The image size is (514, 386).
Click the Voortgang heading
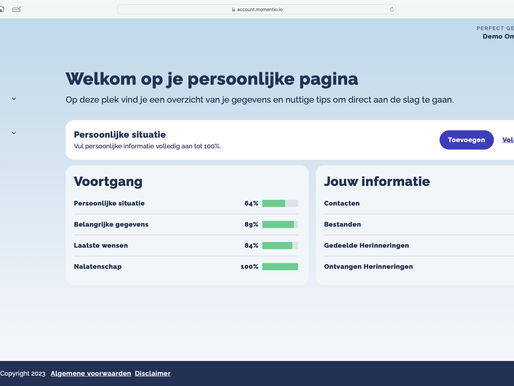point(108,182)
